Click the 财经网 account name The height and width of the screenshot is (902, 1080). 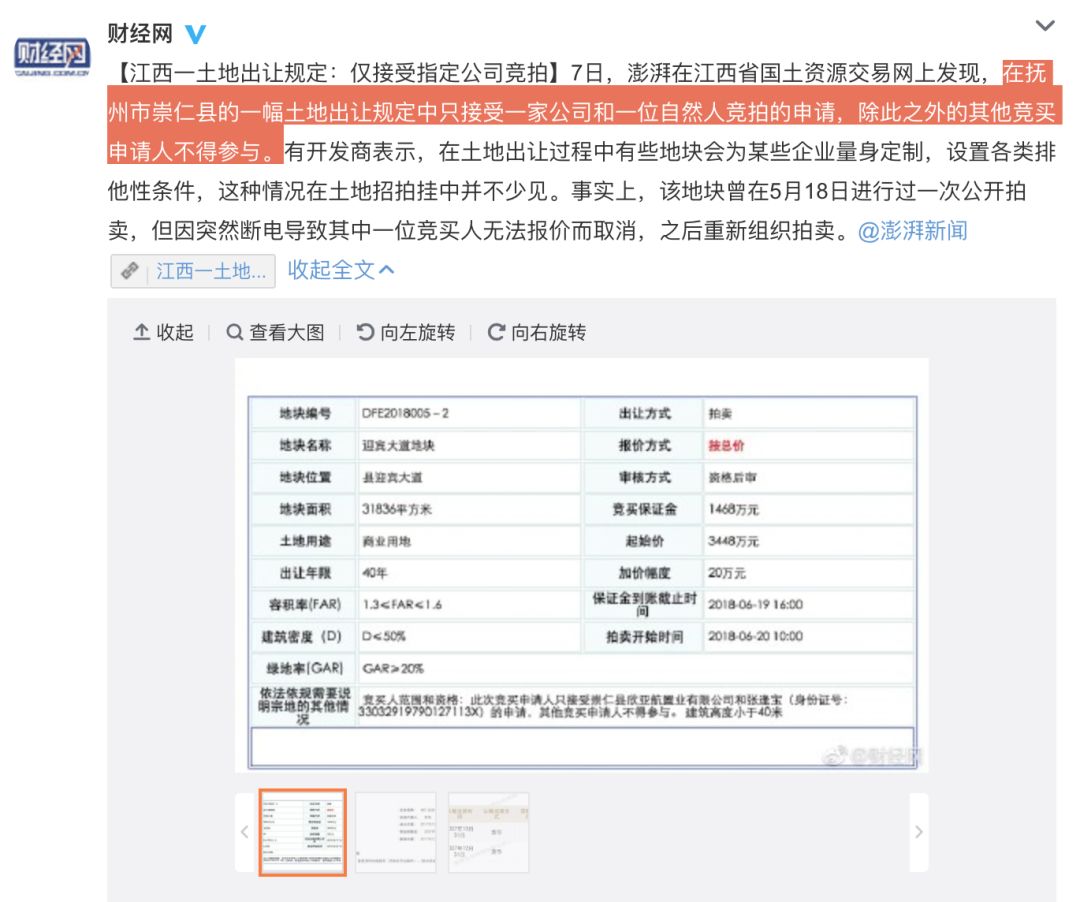(x=140, y=32)
